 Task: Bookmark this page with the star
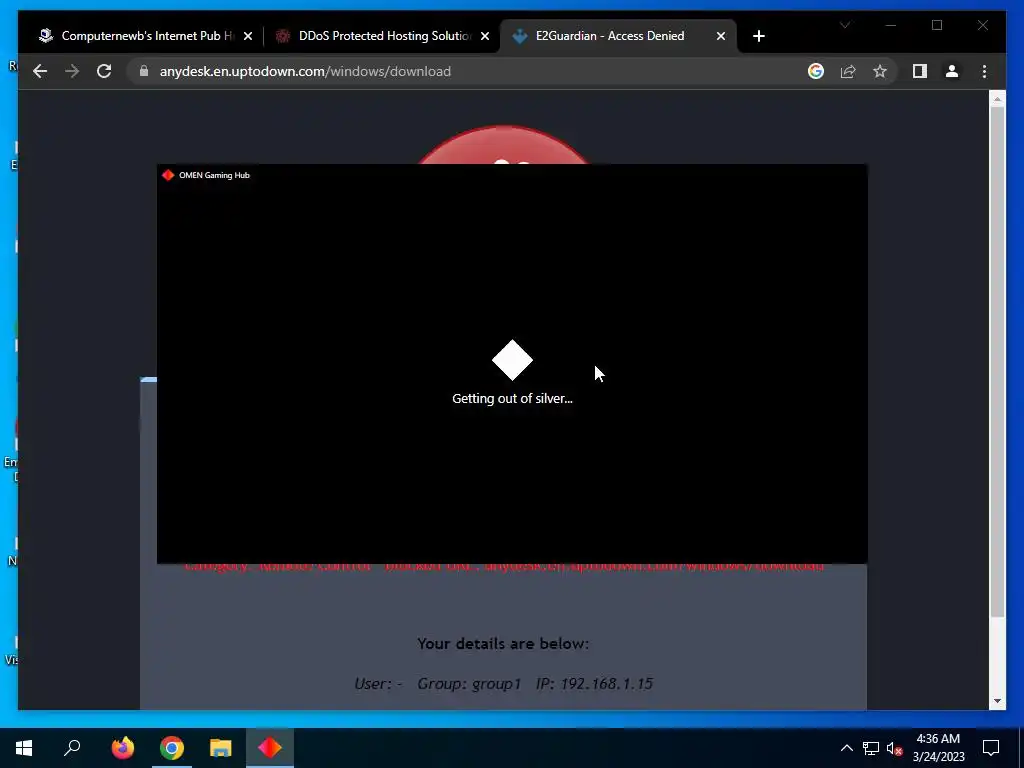(x=880, y=71)
